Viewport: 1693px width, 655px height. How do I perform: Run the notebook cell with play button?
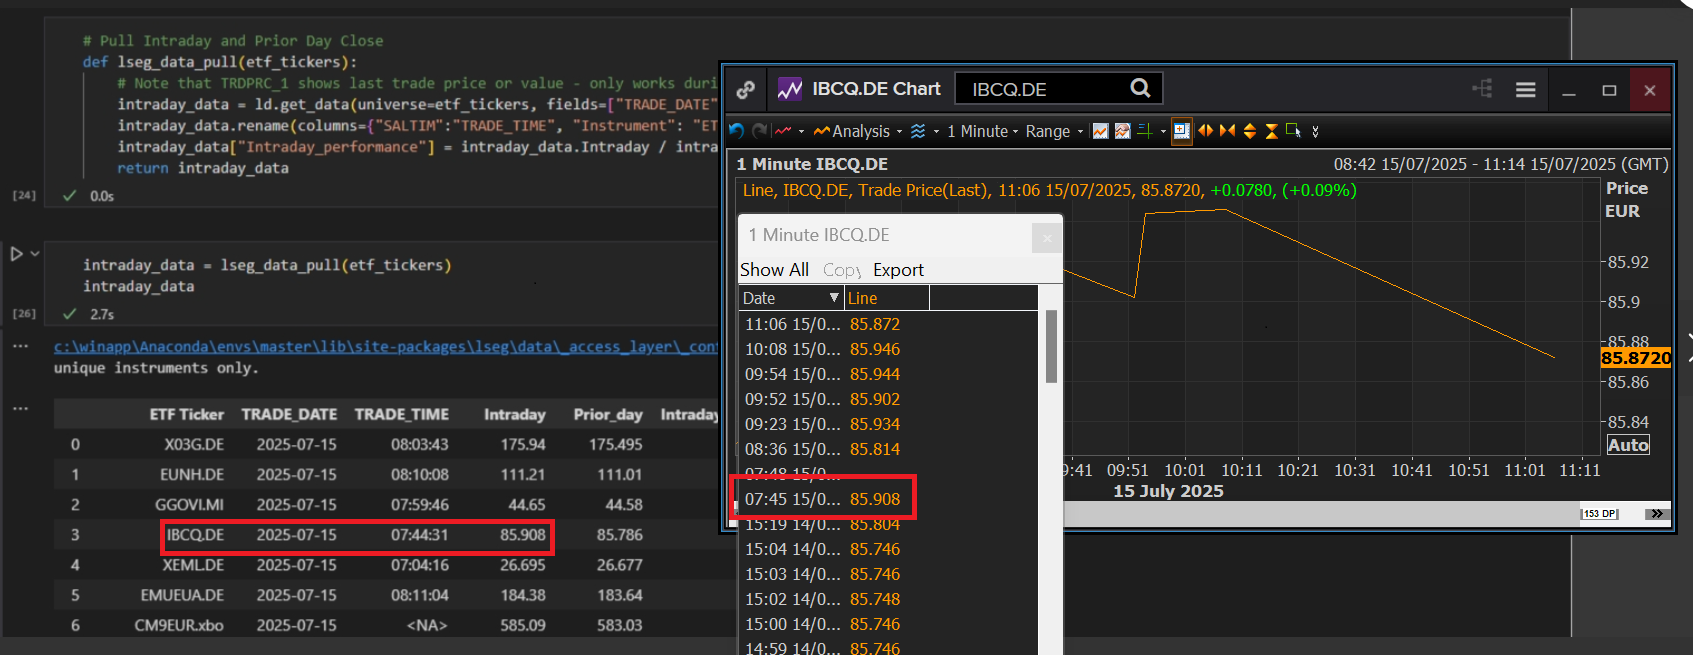pyautogui.click(x=16, y=254)
